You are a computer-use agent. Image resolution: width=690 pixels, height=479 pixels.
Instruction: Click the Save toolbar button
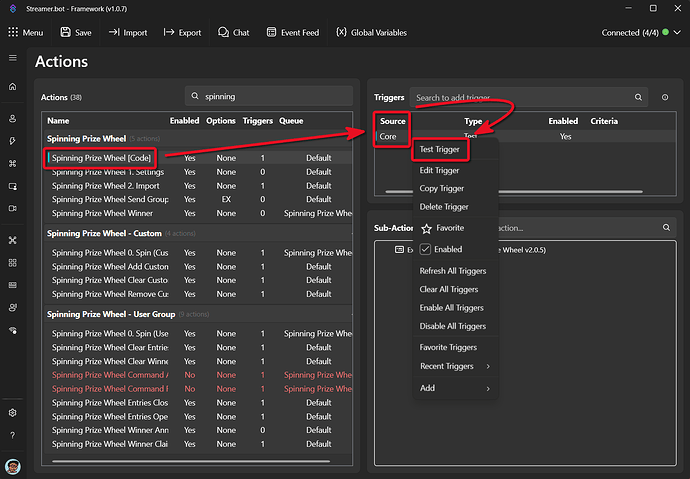click(76, 33)
